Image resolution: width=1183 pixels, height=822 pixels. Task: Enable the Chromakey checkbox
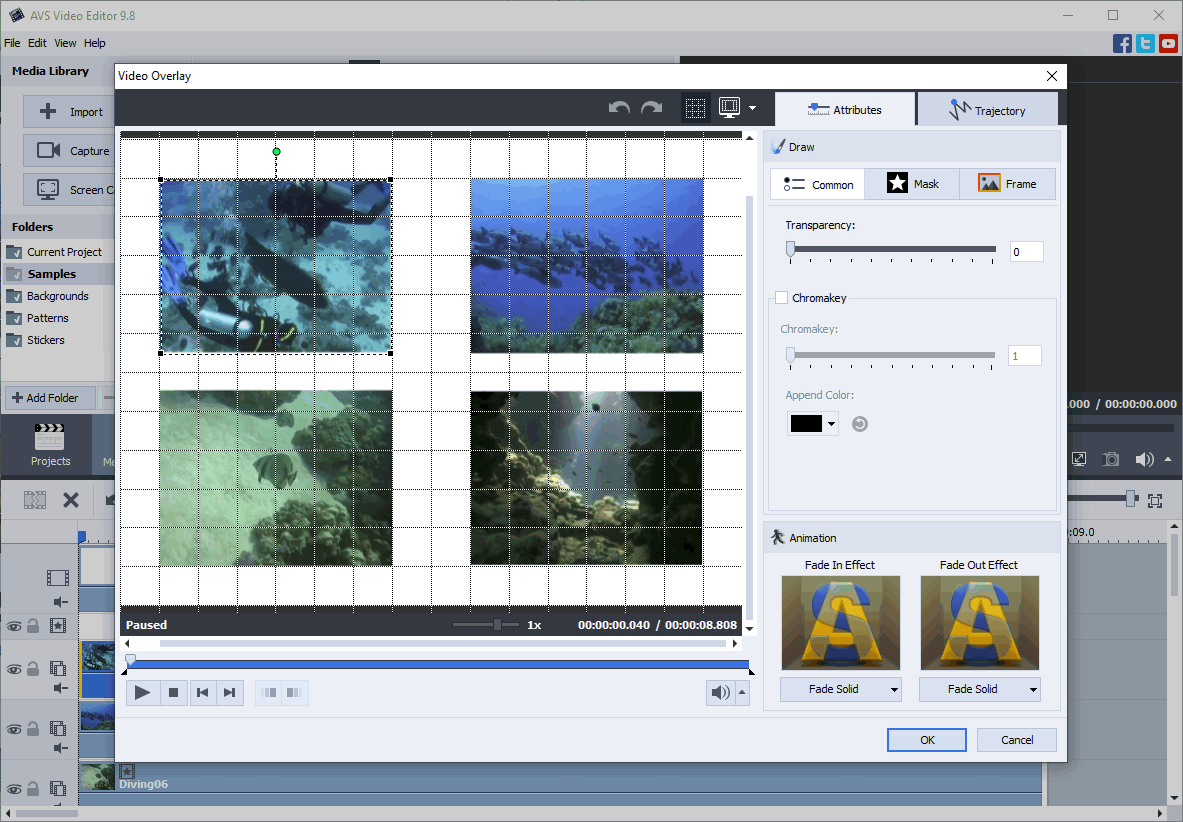point(782,298)
